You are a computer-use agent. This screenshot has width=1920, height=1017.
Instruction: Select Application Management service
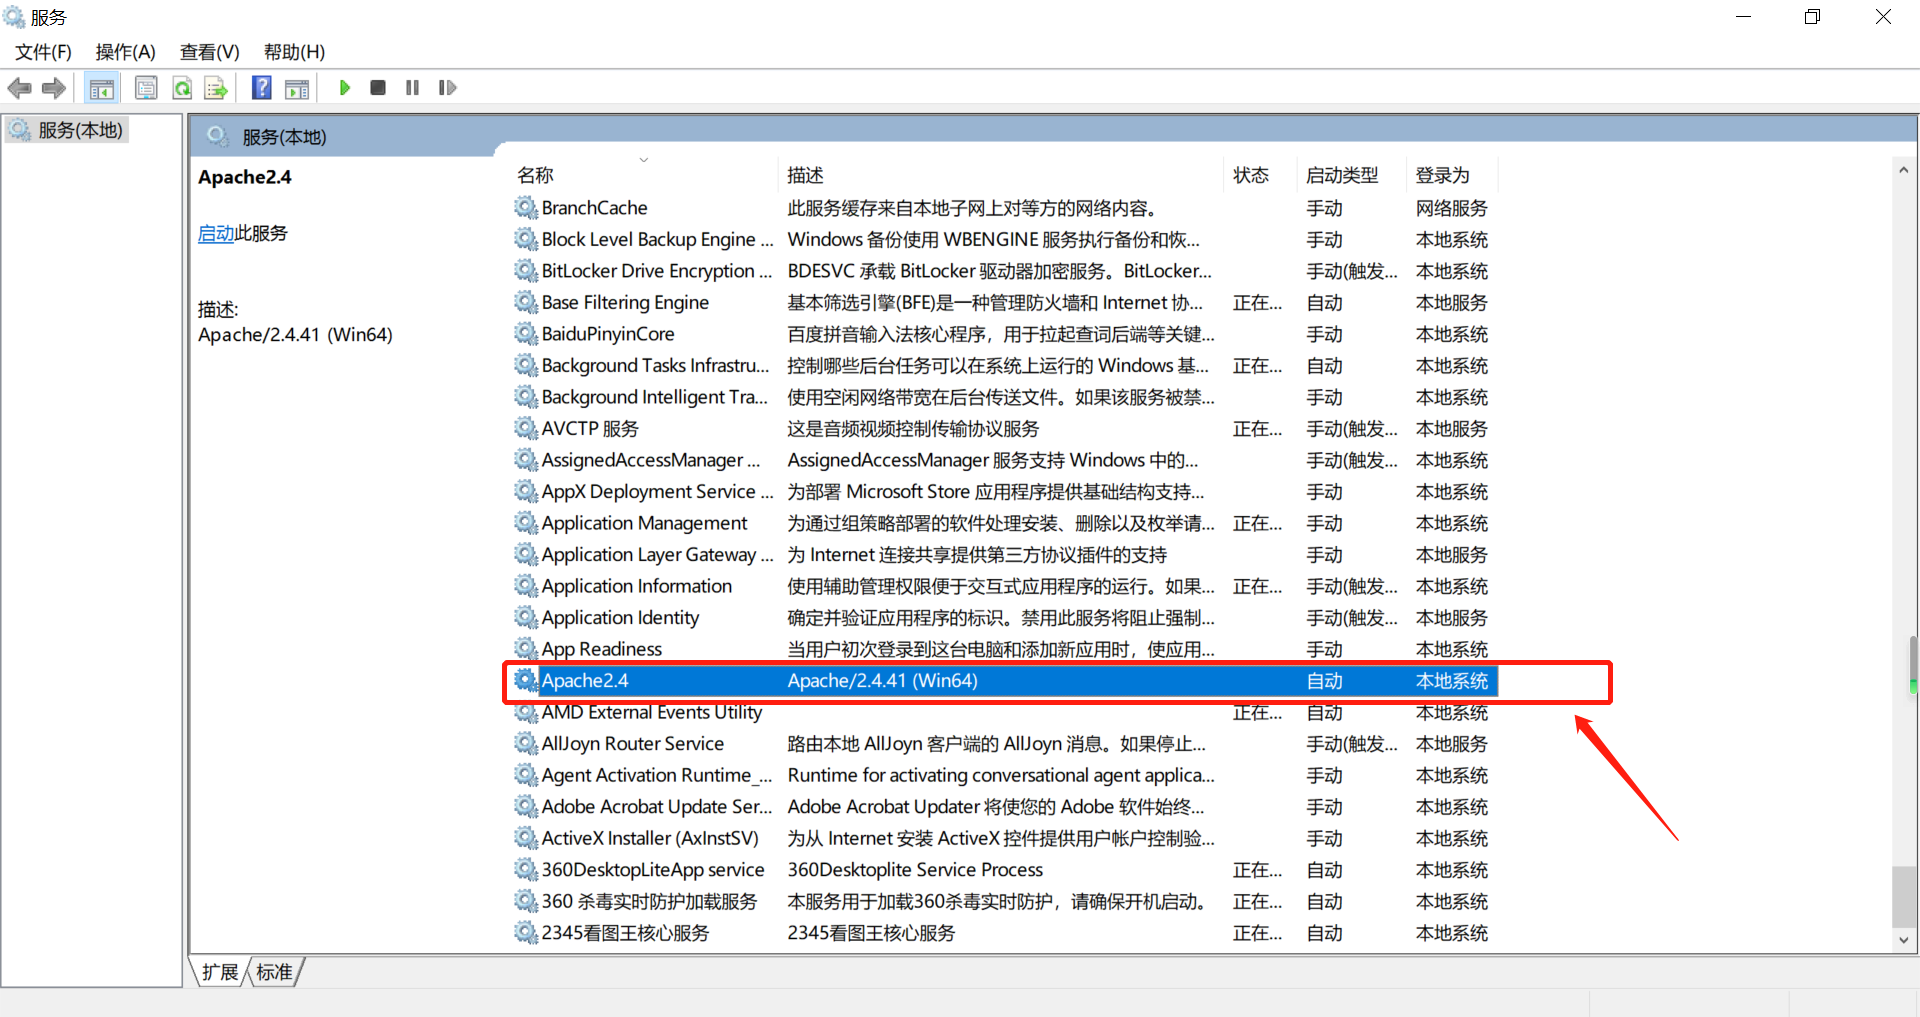click(1004, 523)
